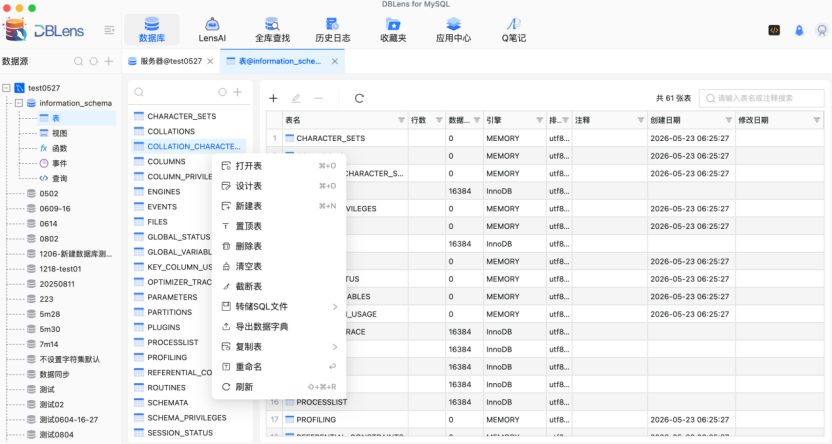Click the 请输入表名或注释搜索 search box
832x444 pixels.
coord(761,98)
